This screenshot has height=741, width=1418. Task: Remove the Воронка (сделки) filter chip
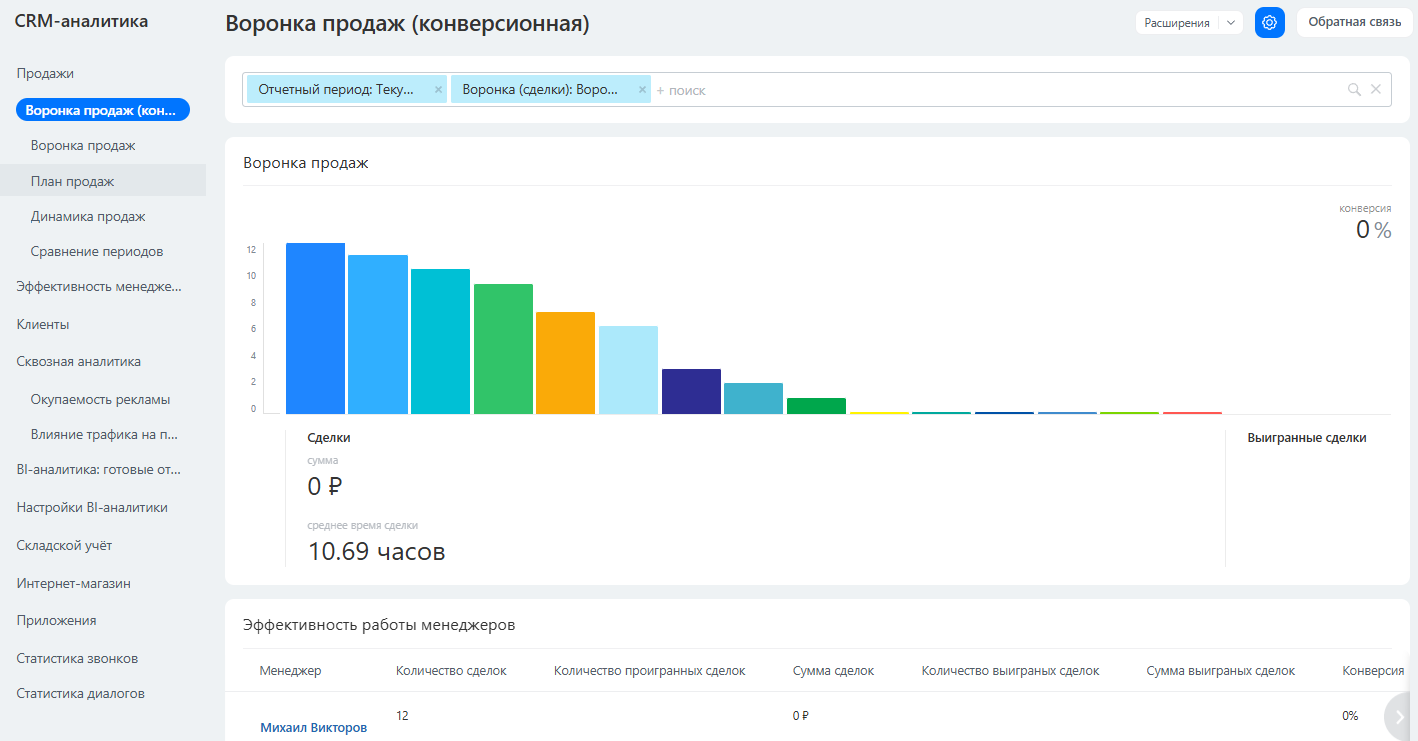pos(642,90)
